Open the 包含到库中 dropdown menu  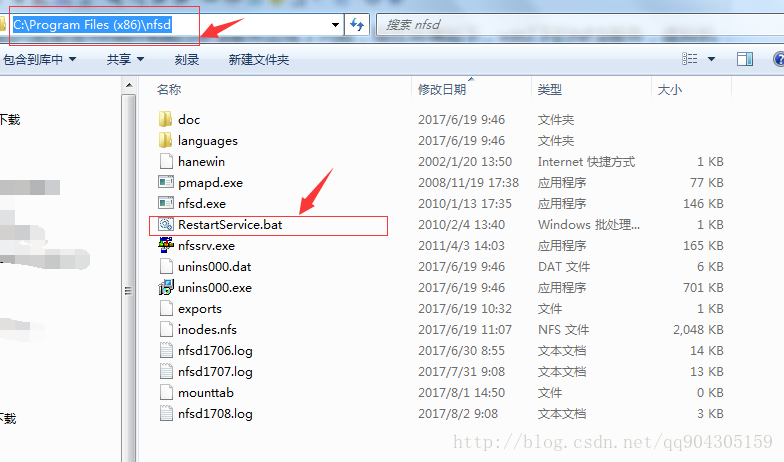click(x=40, y=60)
